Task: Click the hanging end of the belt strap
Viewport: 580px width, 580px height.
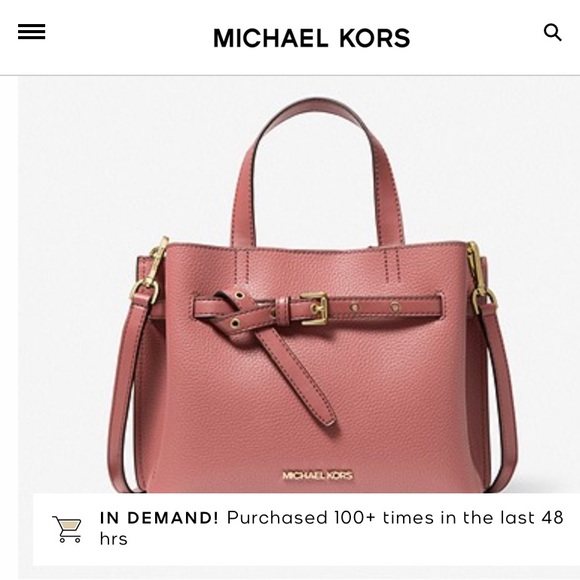Action: (x=298, y=377)
